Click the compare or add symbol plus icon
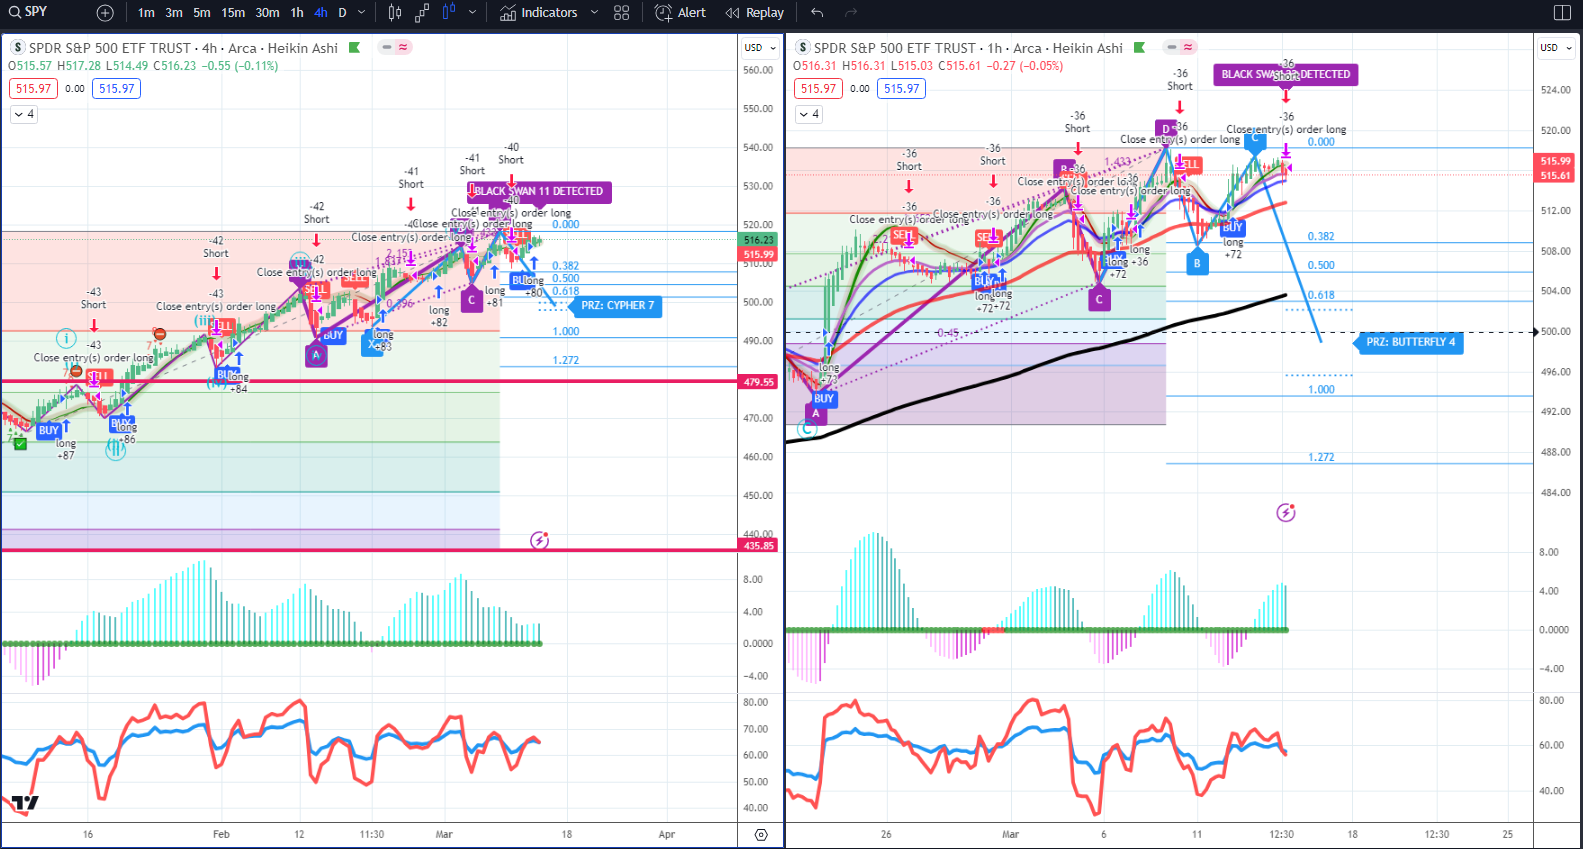 pyautogui.click(x=105, y=13)
